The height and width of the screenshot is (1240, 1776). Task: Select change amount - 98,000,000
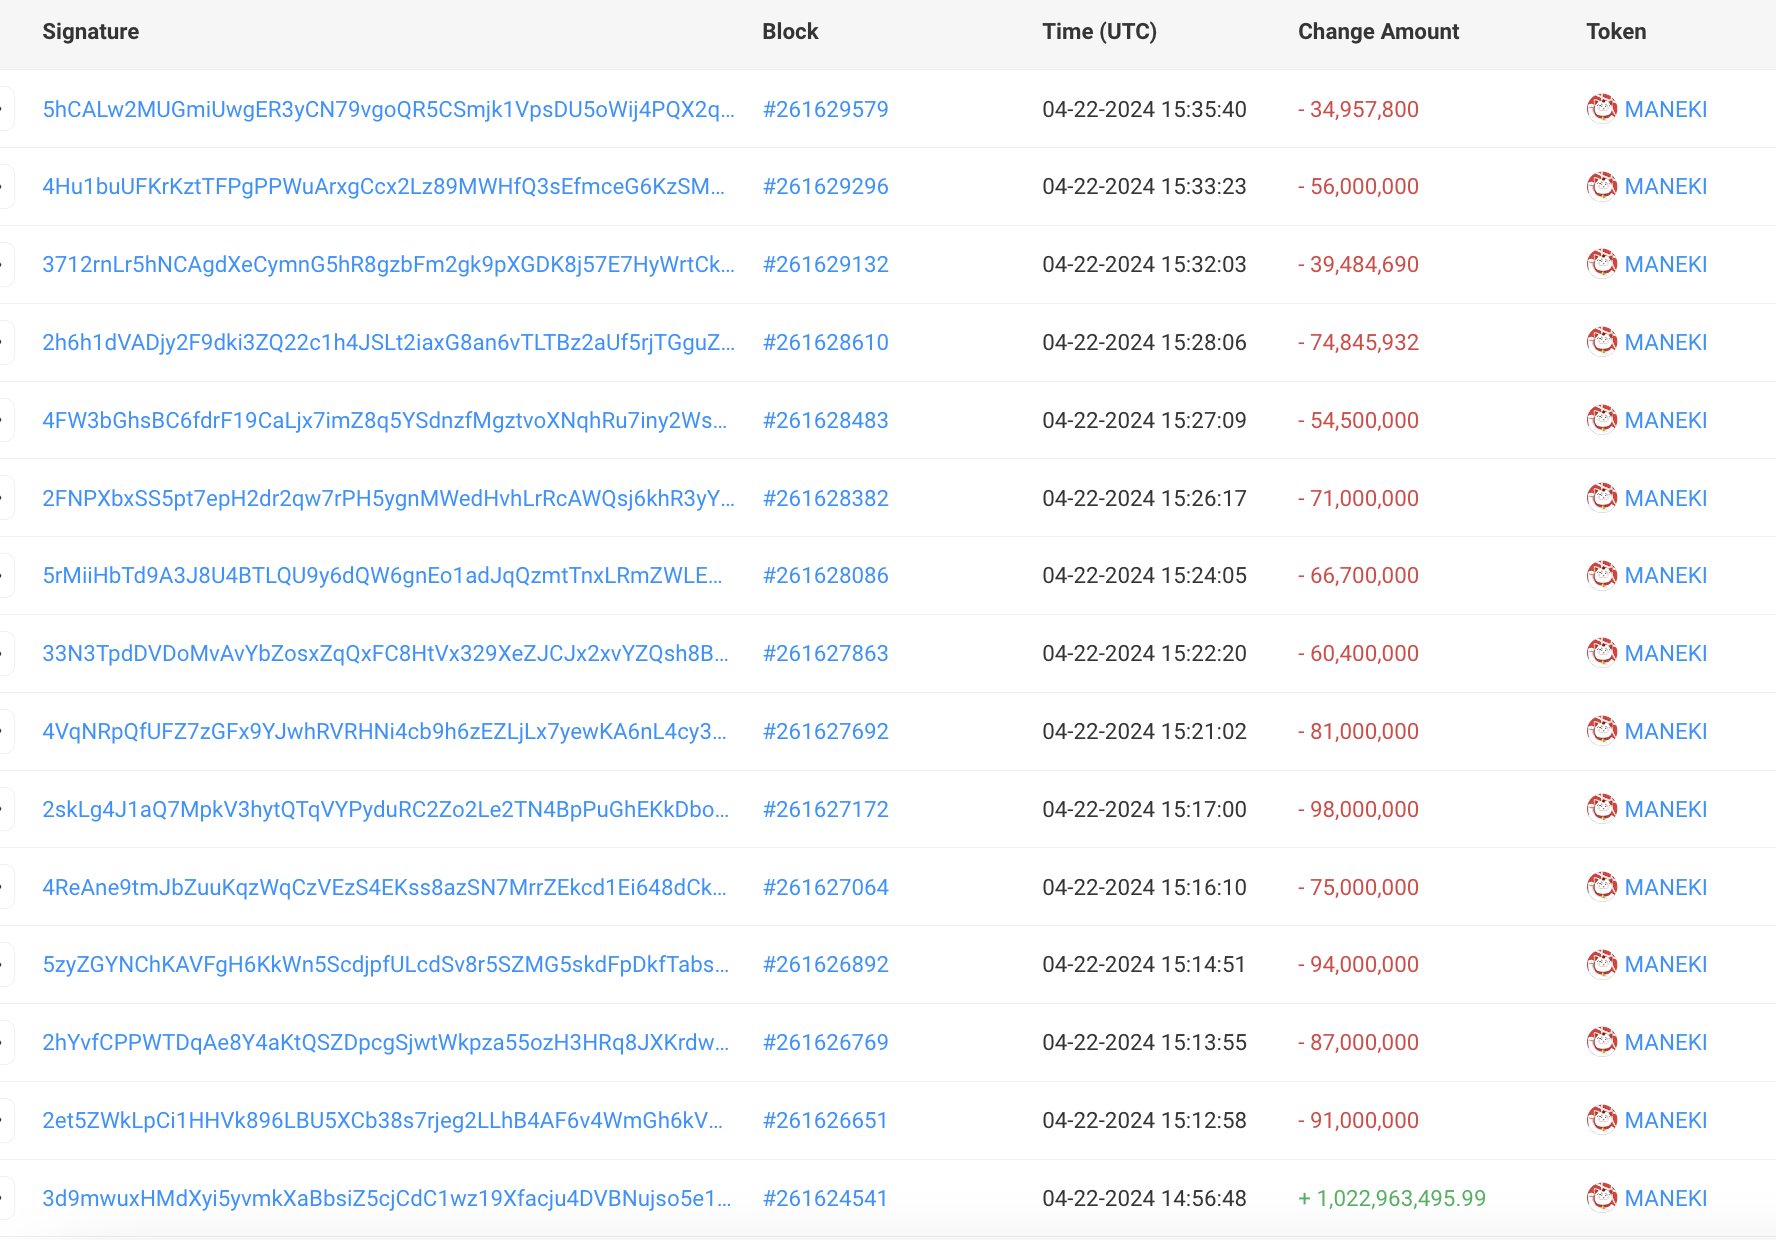coord(1358,809)
